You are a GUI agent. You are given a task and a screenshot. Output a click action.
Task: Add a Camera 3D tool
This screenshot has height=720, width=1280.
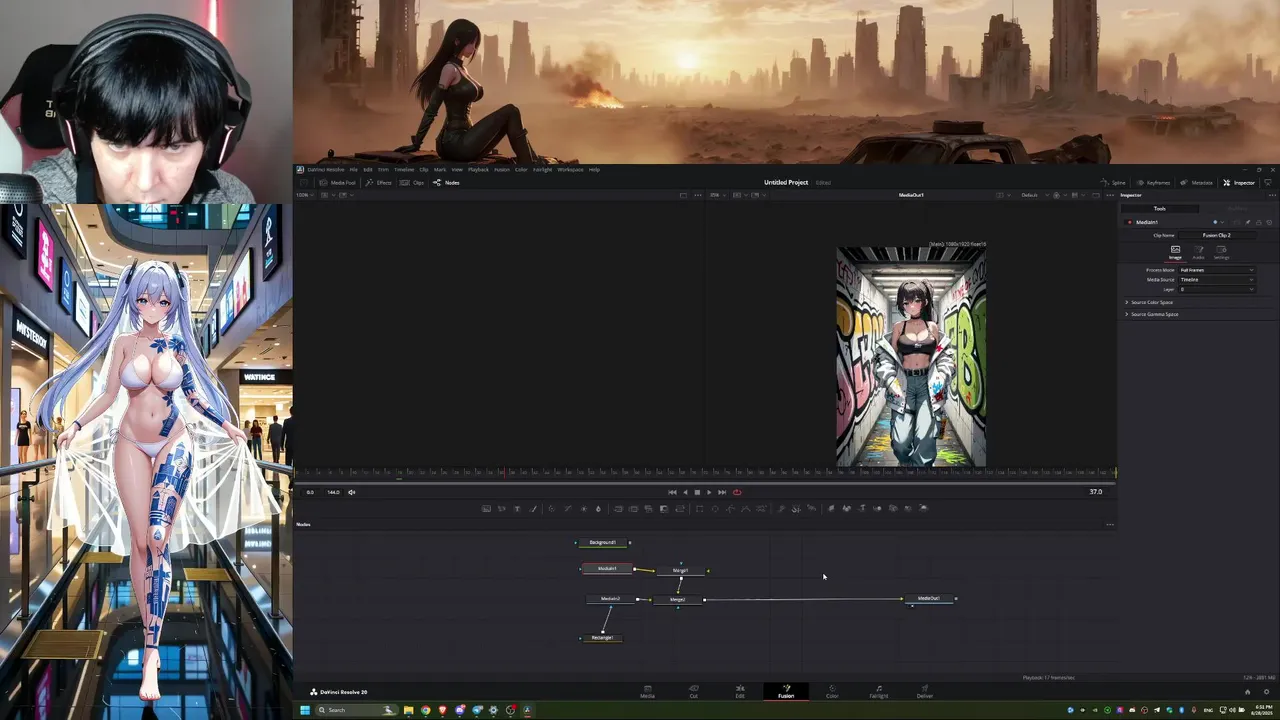pos(893,508)
